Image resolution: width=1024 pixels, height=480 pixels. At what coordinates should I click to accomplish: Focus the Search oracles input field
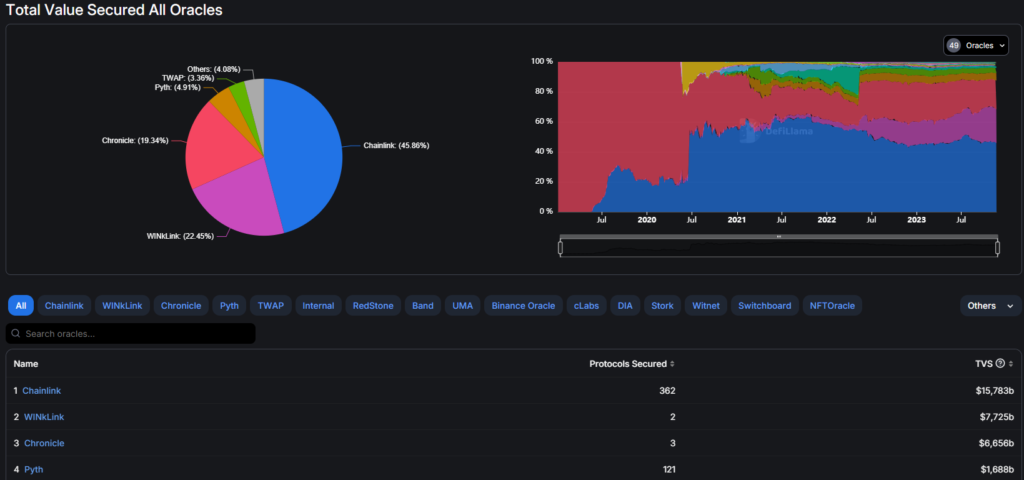click(135, 333)
